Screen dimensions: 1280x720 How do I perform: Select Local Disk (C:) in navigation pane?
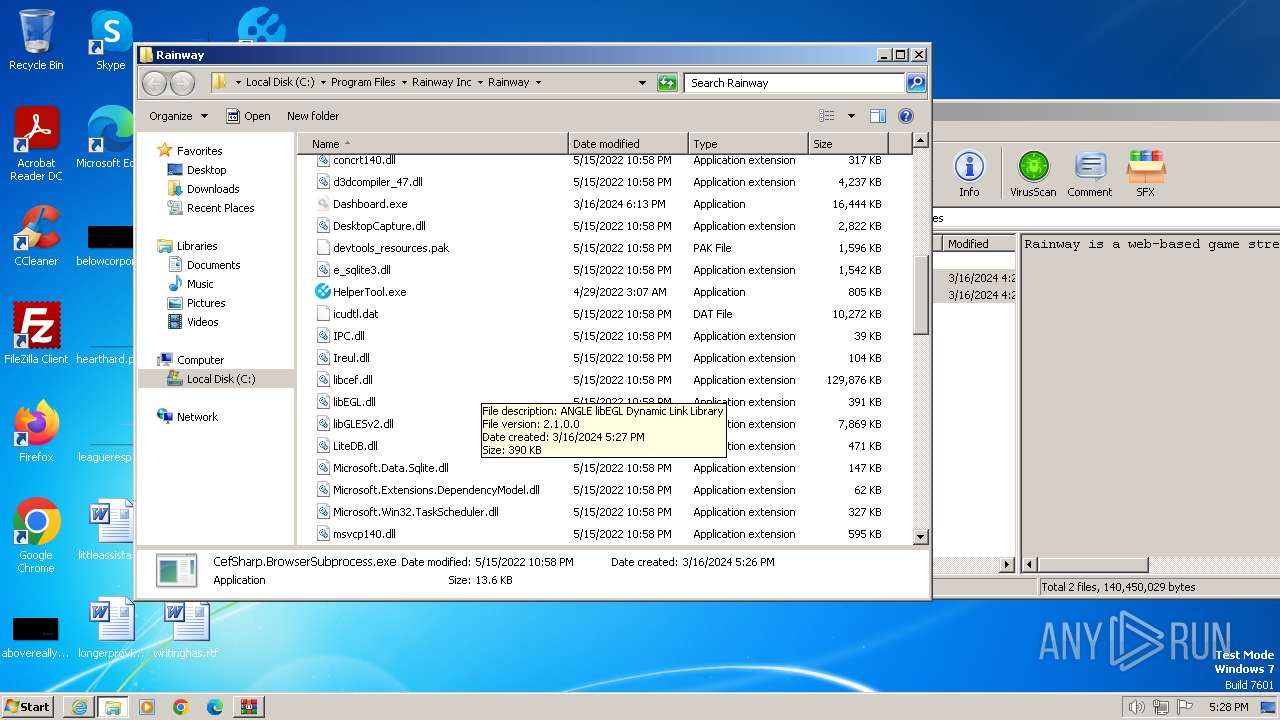(x=220, y=379)
